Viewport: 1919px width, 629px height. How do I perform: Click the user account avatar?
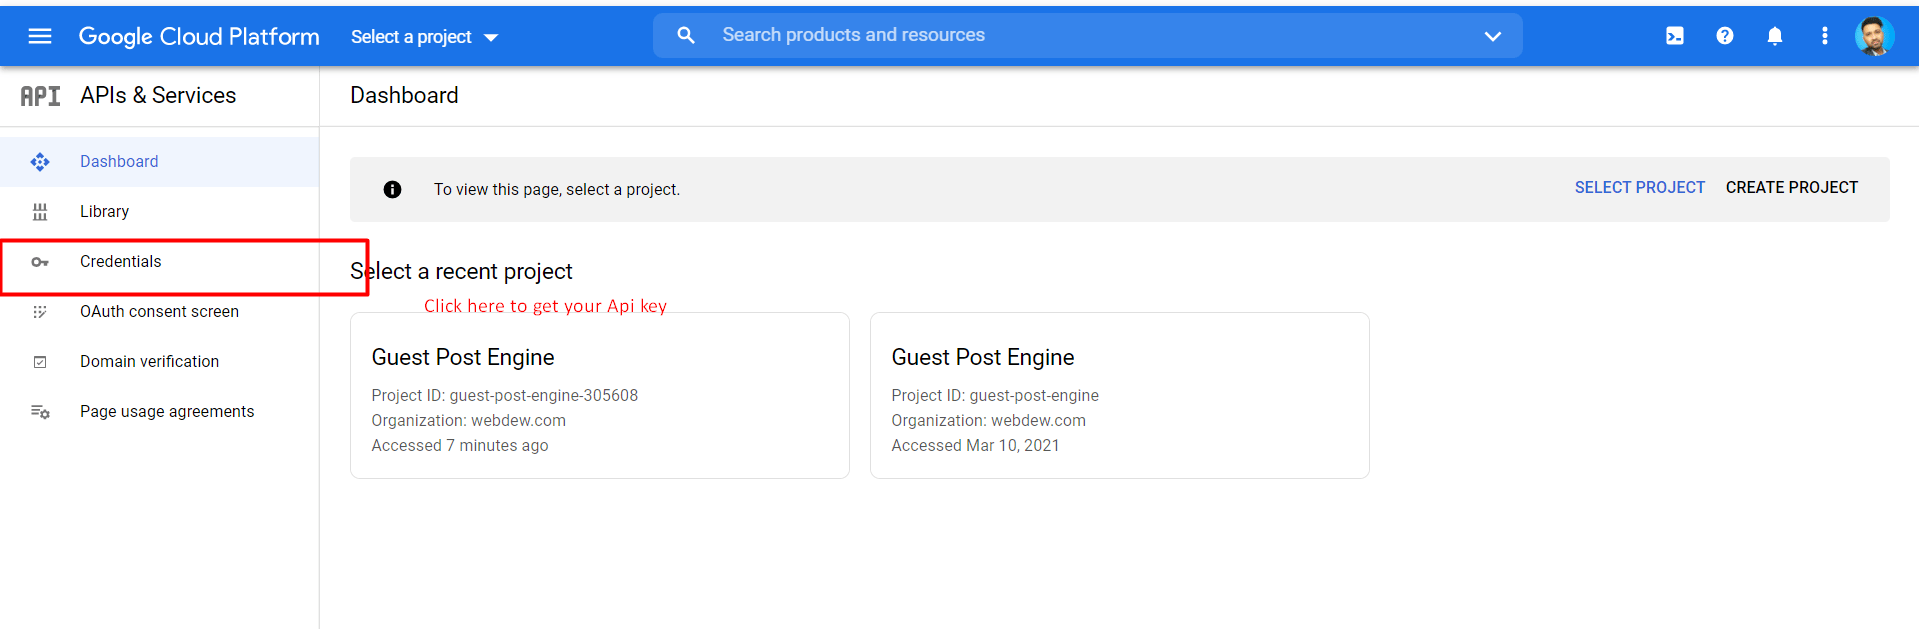click(x=1873, y=36)
